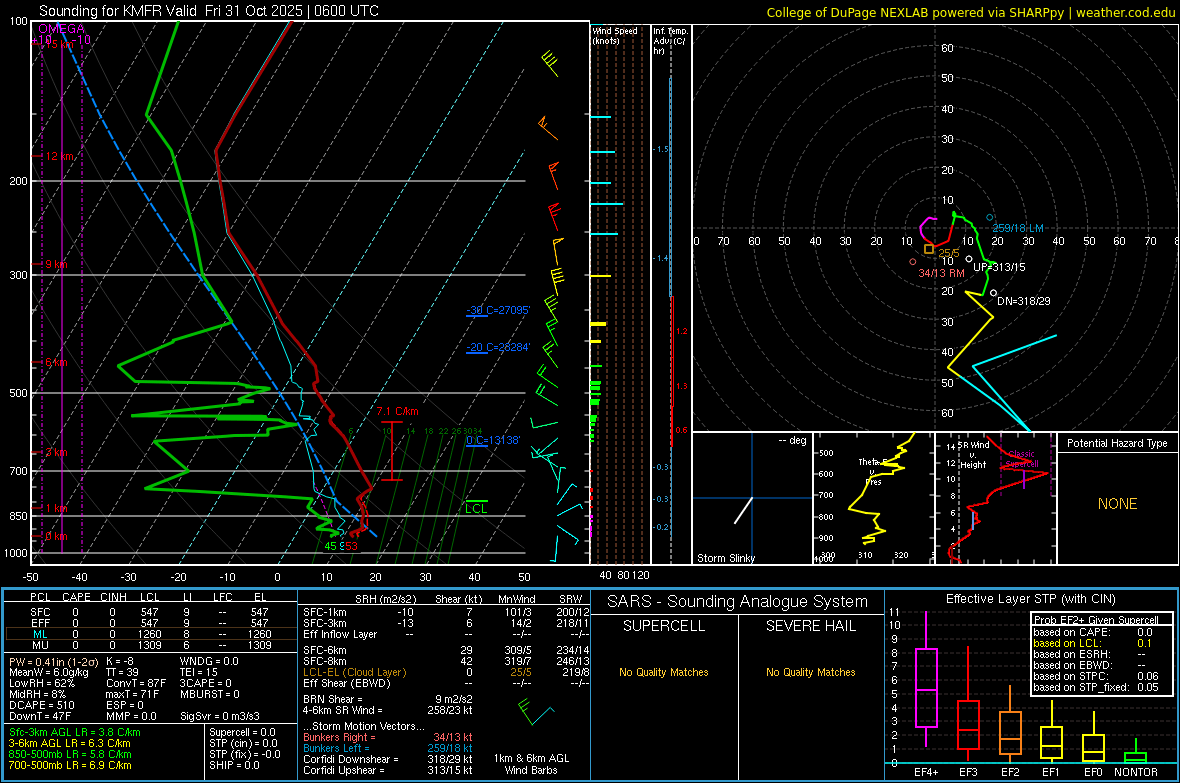This screenshot has height=783, width=1180.
Task: Click the SFC-1km shear row label
Action: [325, 612]
